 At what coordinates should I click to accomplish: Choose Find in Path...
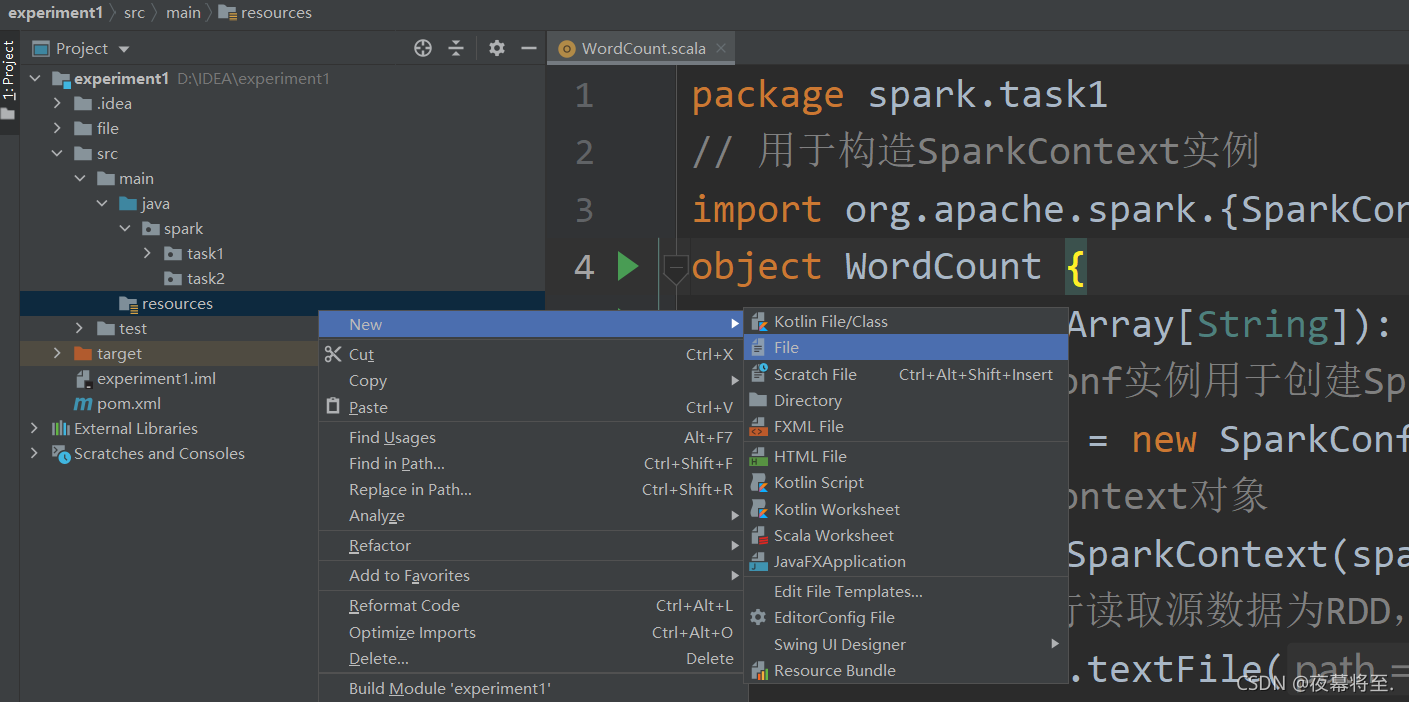(531, 463)
